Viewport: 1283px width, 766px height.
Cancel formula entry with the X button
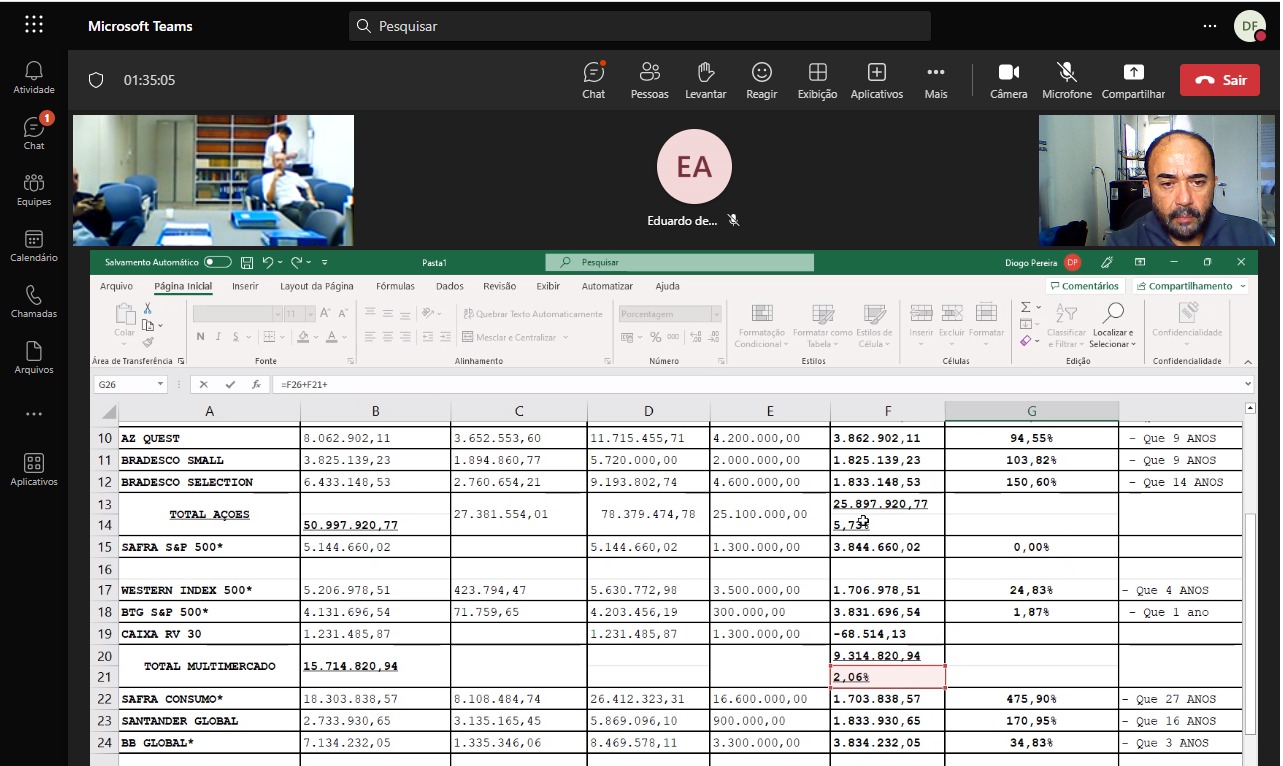204,384
